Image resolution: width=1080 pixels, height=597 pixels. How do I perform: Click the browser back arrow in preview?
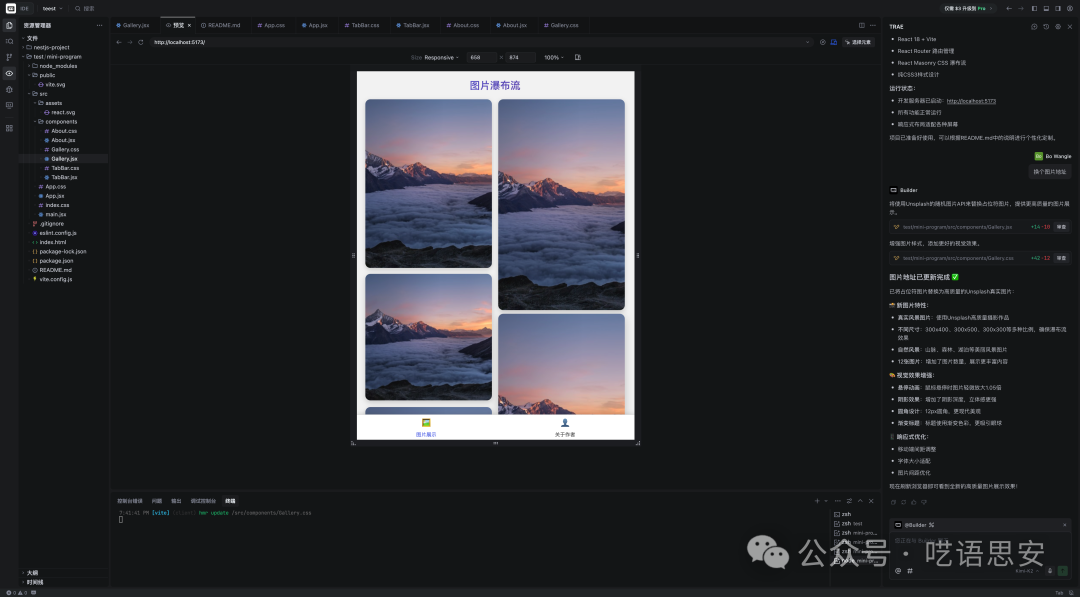tap(119, 42)
